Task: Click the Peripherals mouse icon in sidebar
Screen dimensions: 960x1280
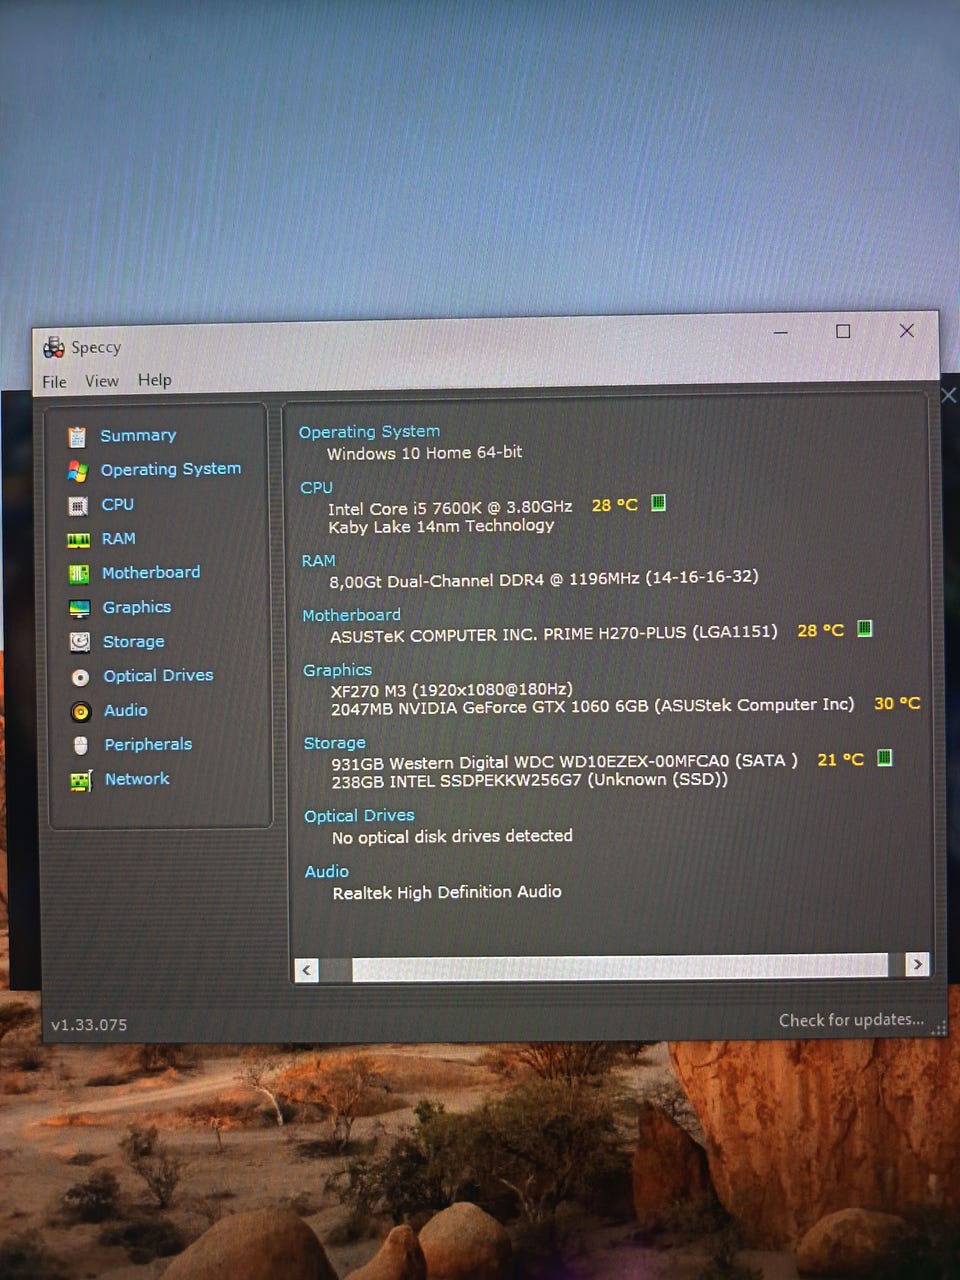Action: pos(81,745)
